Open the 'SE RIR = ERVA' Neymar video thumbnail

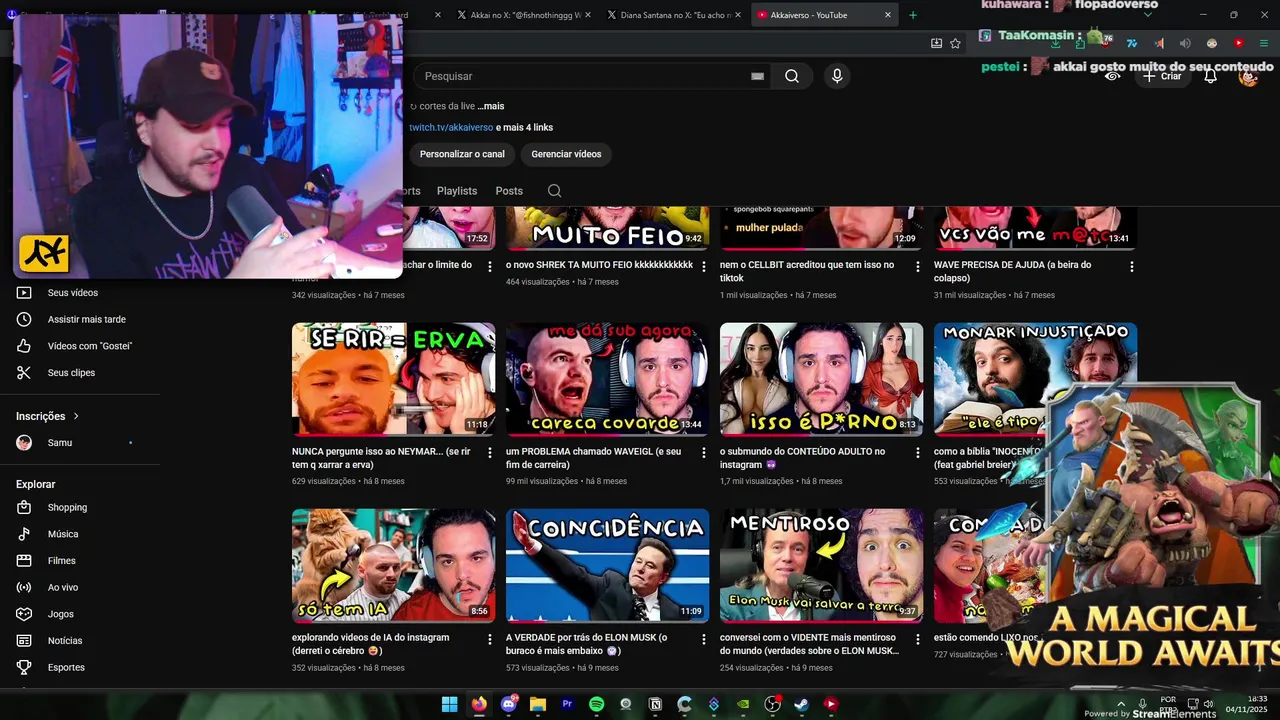pyautogui.click(x=393, y=379)
